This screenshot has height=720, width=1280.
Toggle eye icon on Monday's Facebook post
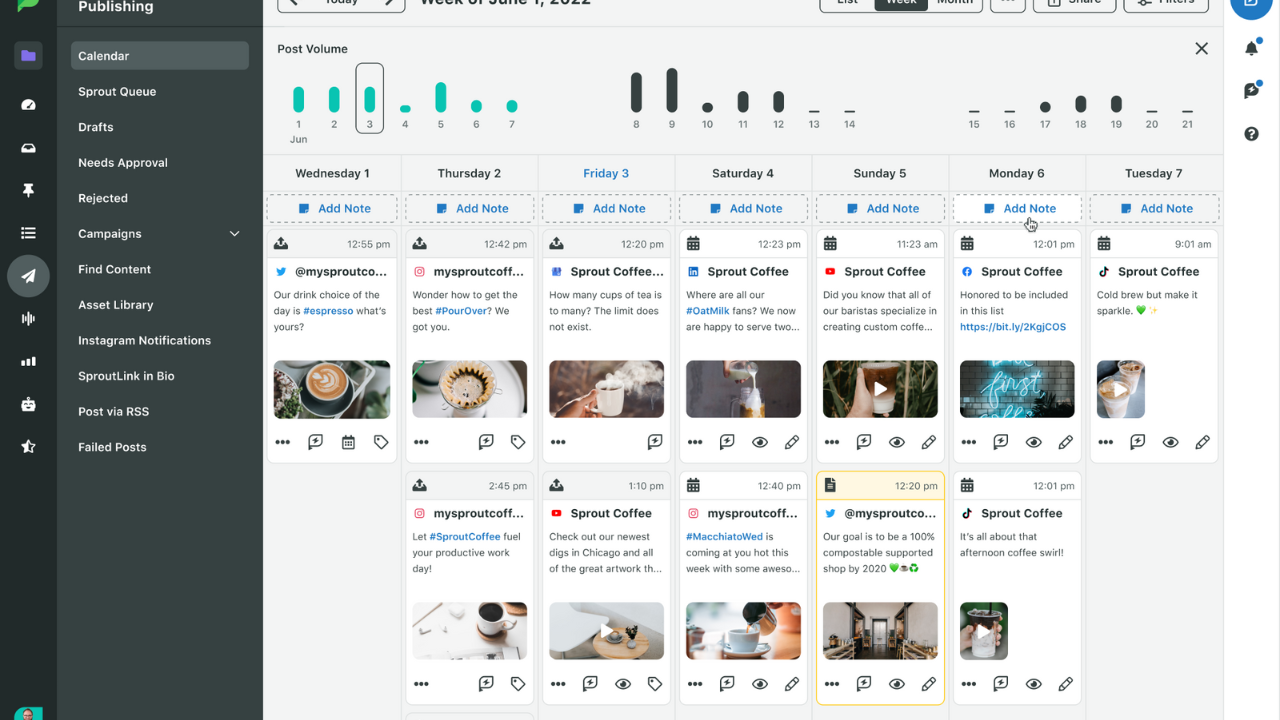(1033, 442)
